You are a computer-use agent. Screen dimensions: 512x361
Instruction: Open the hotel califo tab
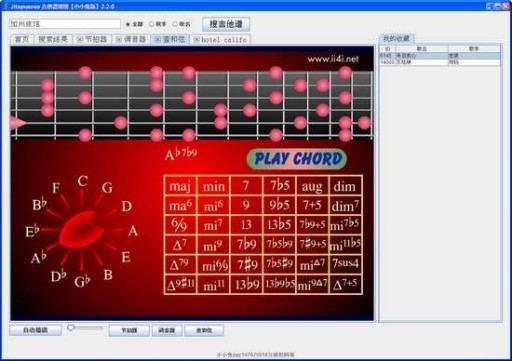[221, 39]
